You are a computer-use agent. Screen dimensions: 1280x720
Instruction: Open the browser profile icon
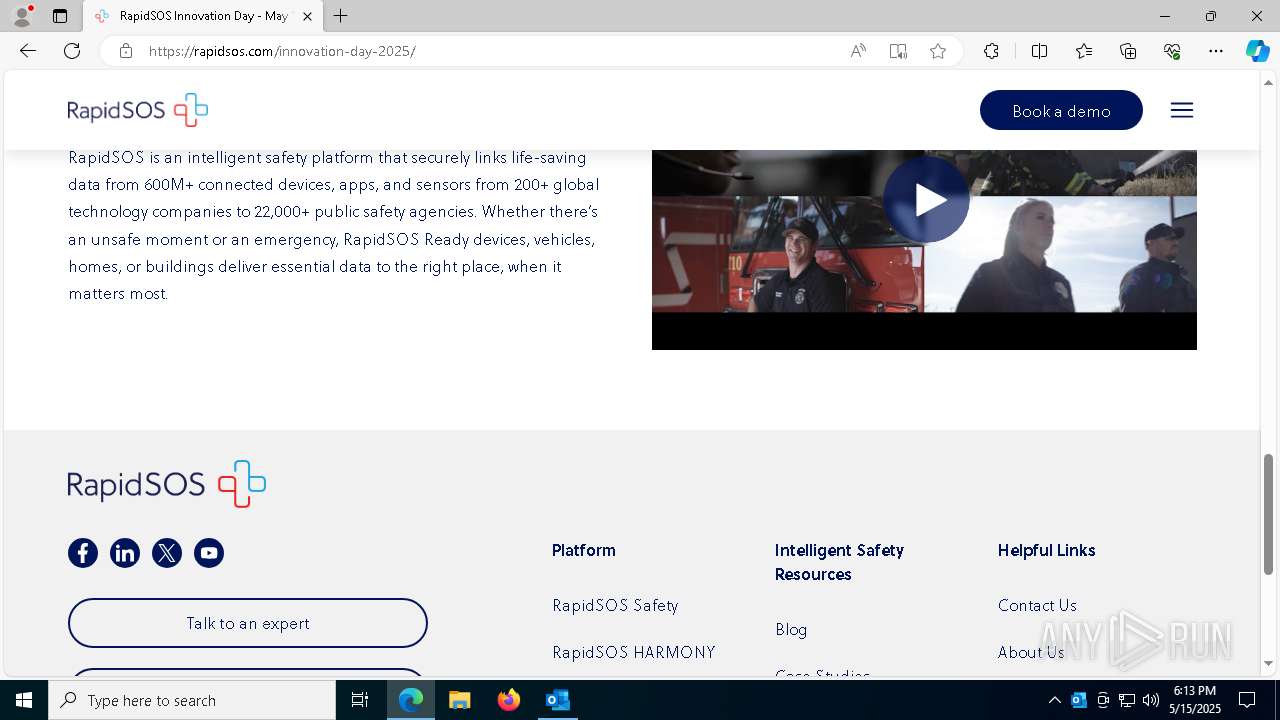pos(22,16)
